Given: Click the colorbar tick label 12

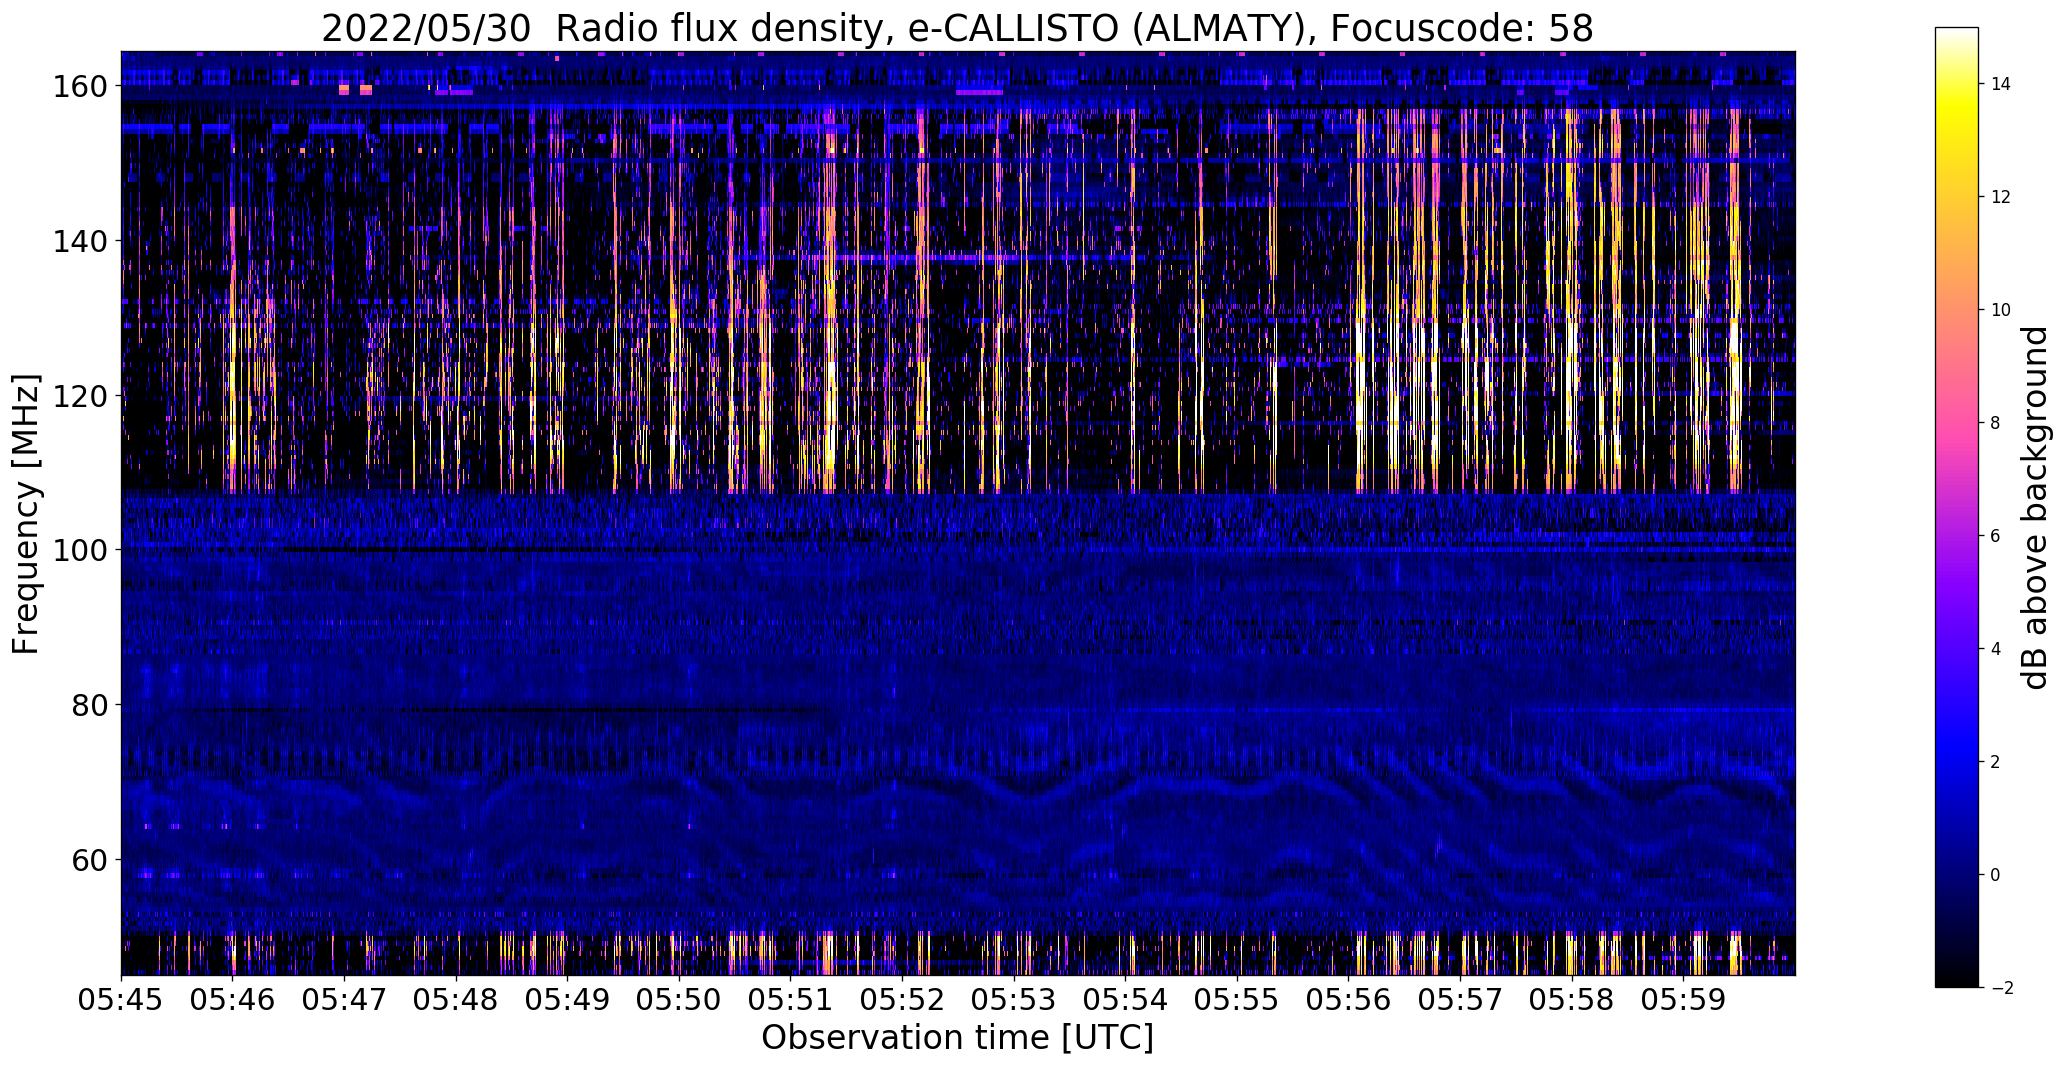Looking at the screenshot, I should tap(2001, 197).
